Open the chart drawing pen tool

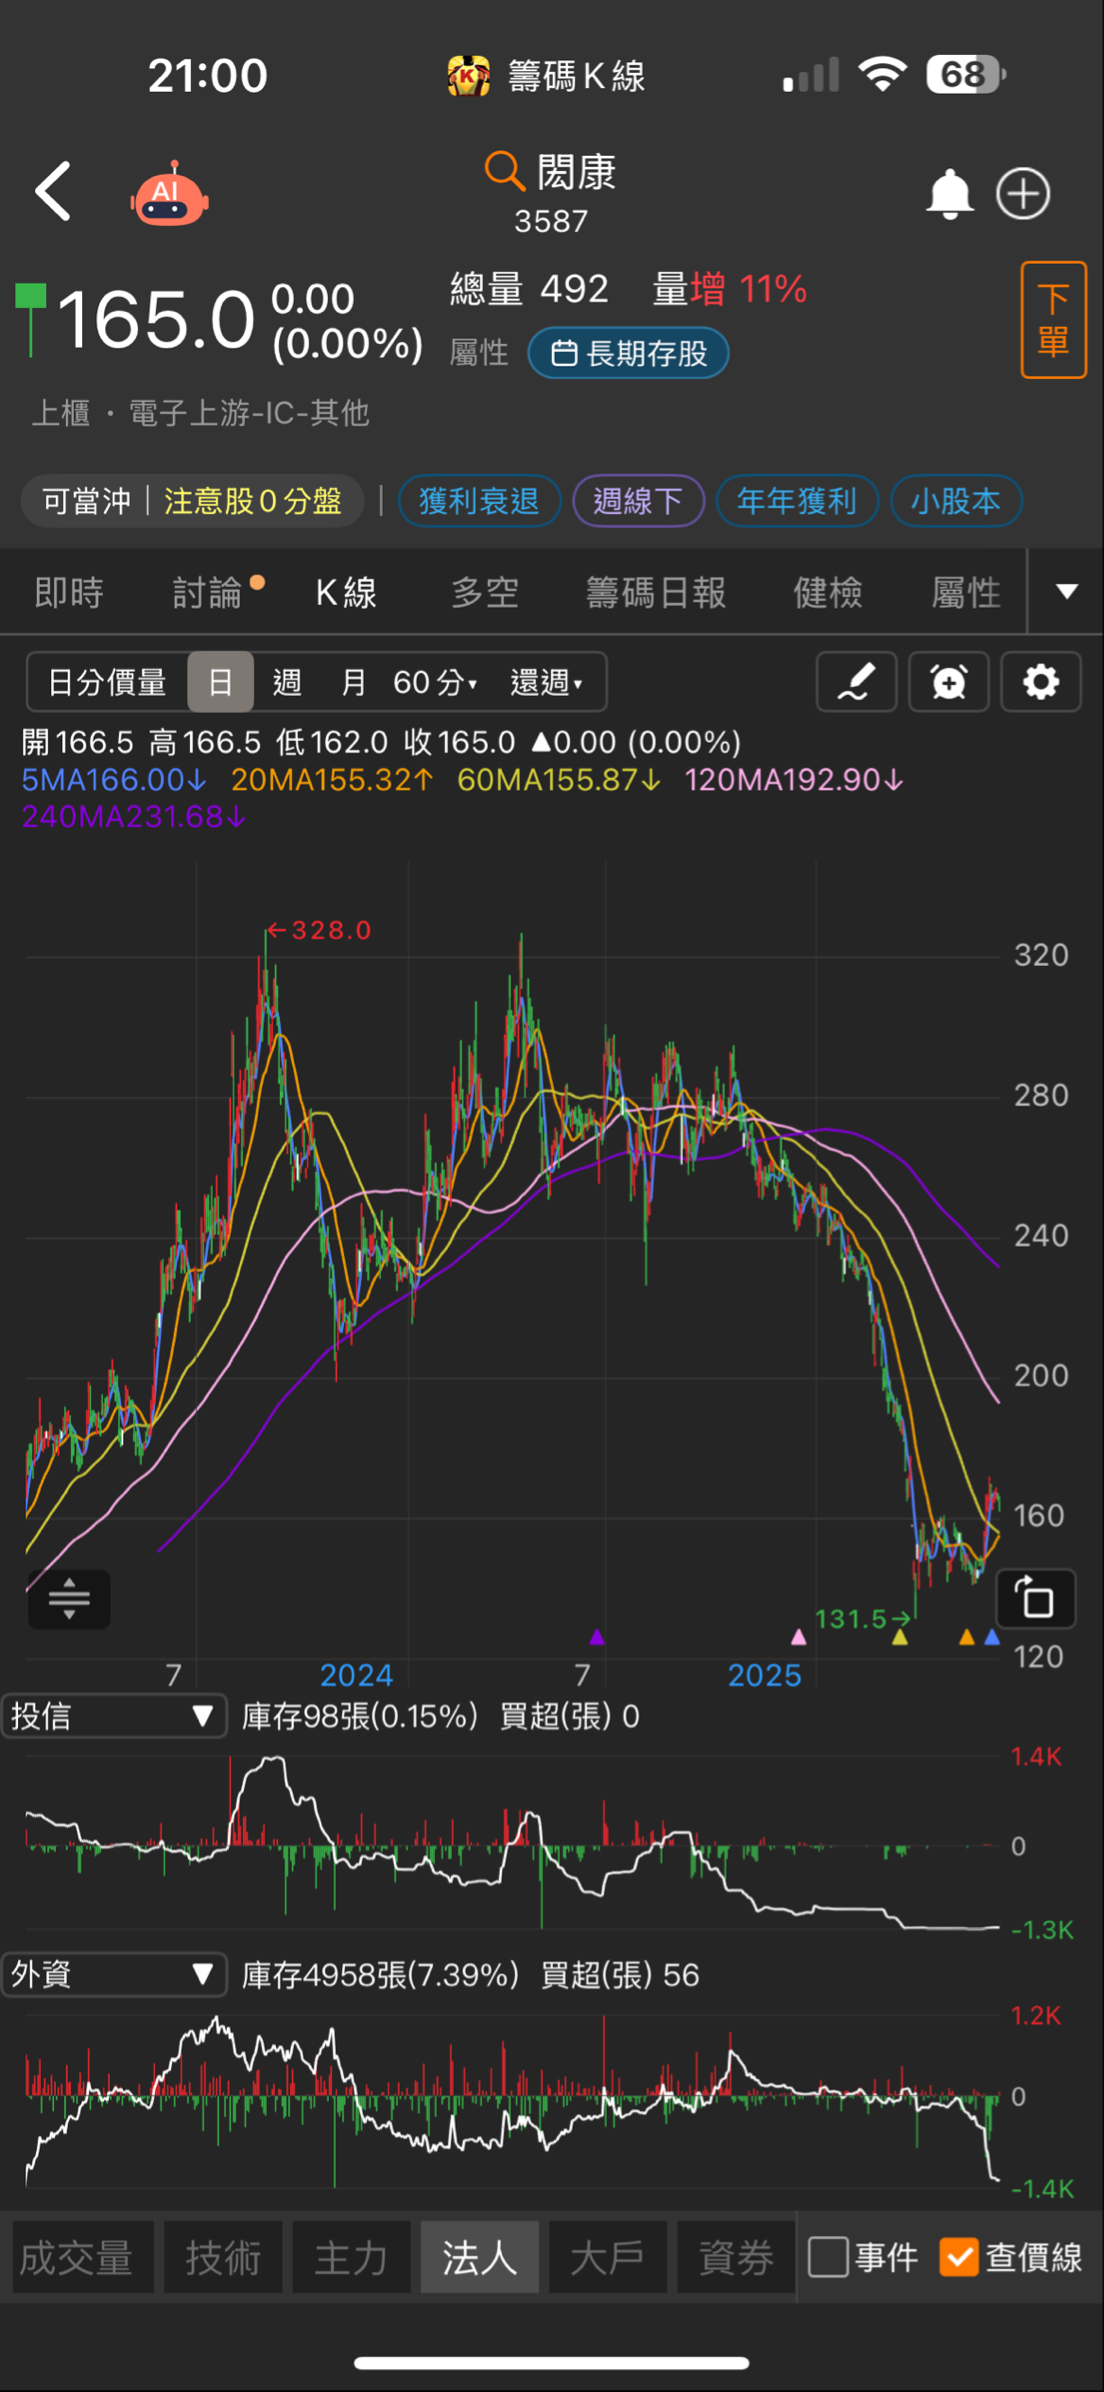pos(856,682)
